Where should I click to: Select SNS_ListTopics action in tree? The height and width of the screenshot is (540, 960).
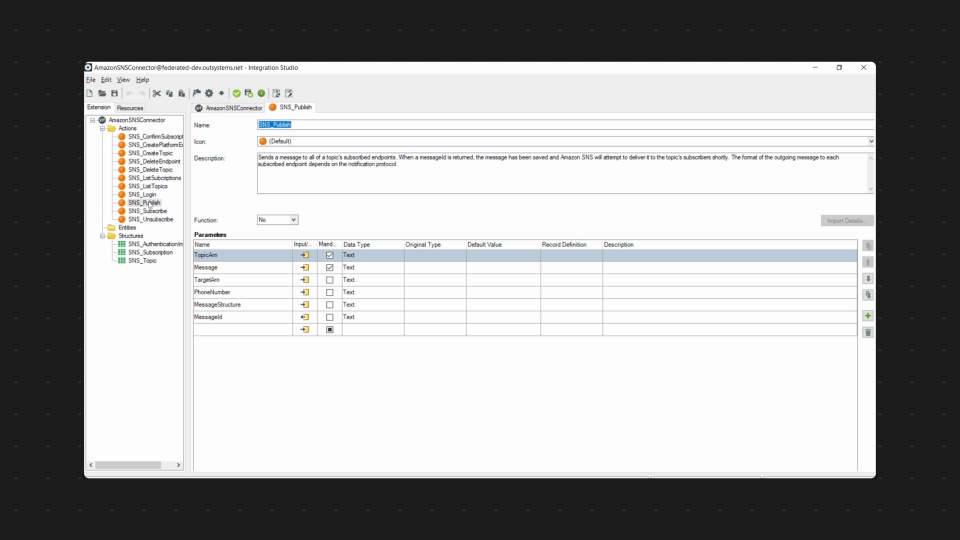click(148, 186)
